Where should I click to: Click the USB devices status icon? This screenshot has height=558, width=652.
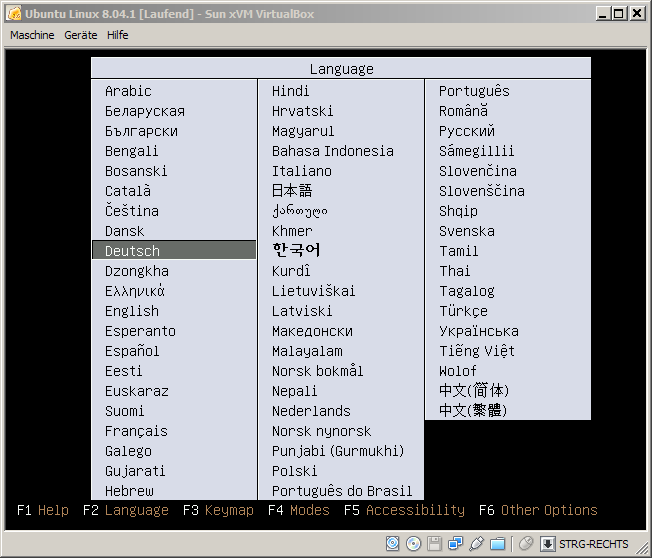tap(476, 543)
